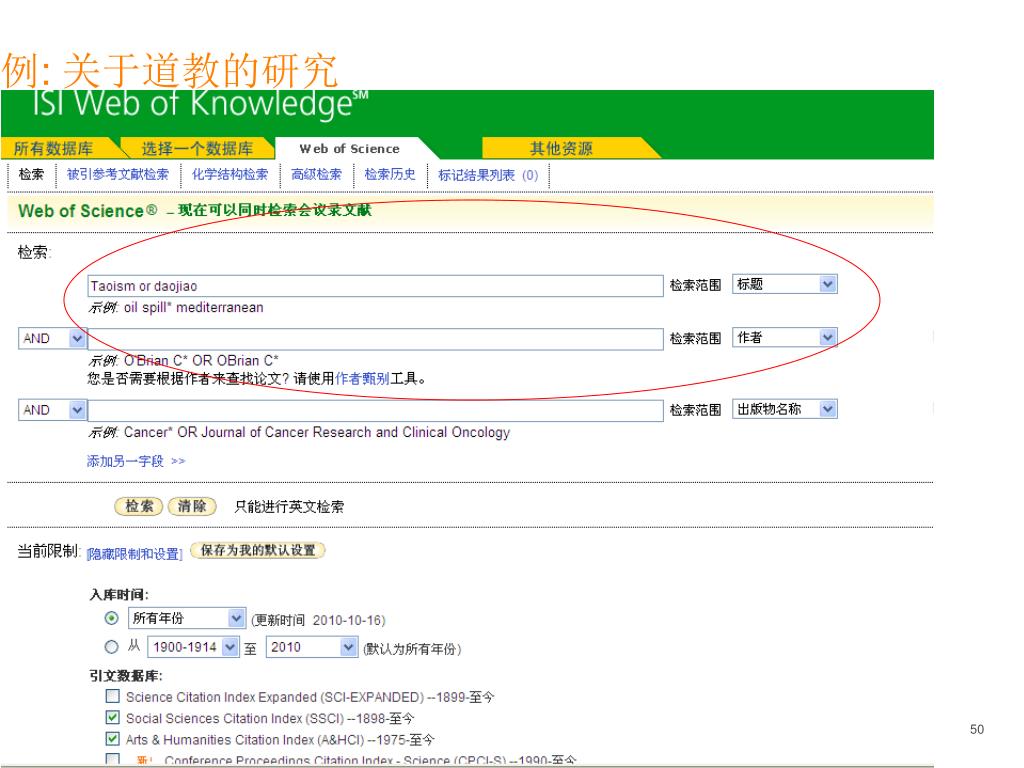Uncheck Arts & Humanities Citation Index checkbox
1024x768 pixels.
[113, 739]
